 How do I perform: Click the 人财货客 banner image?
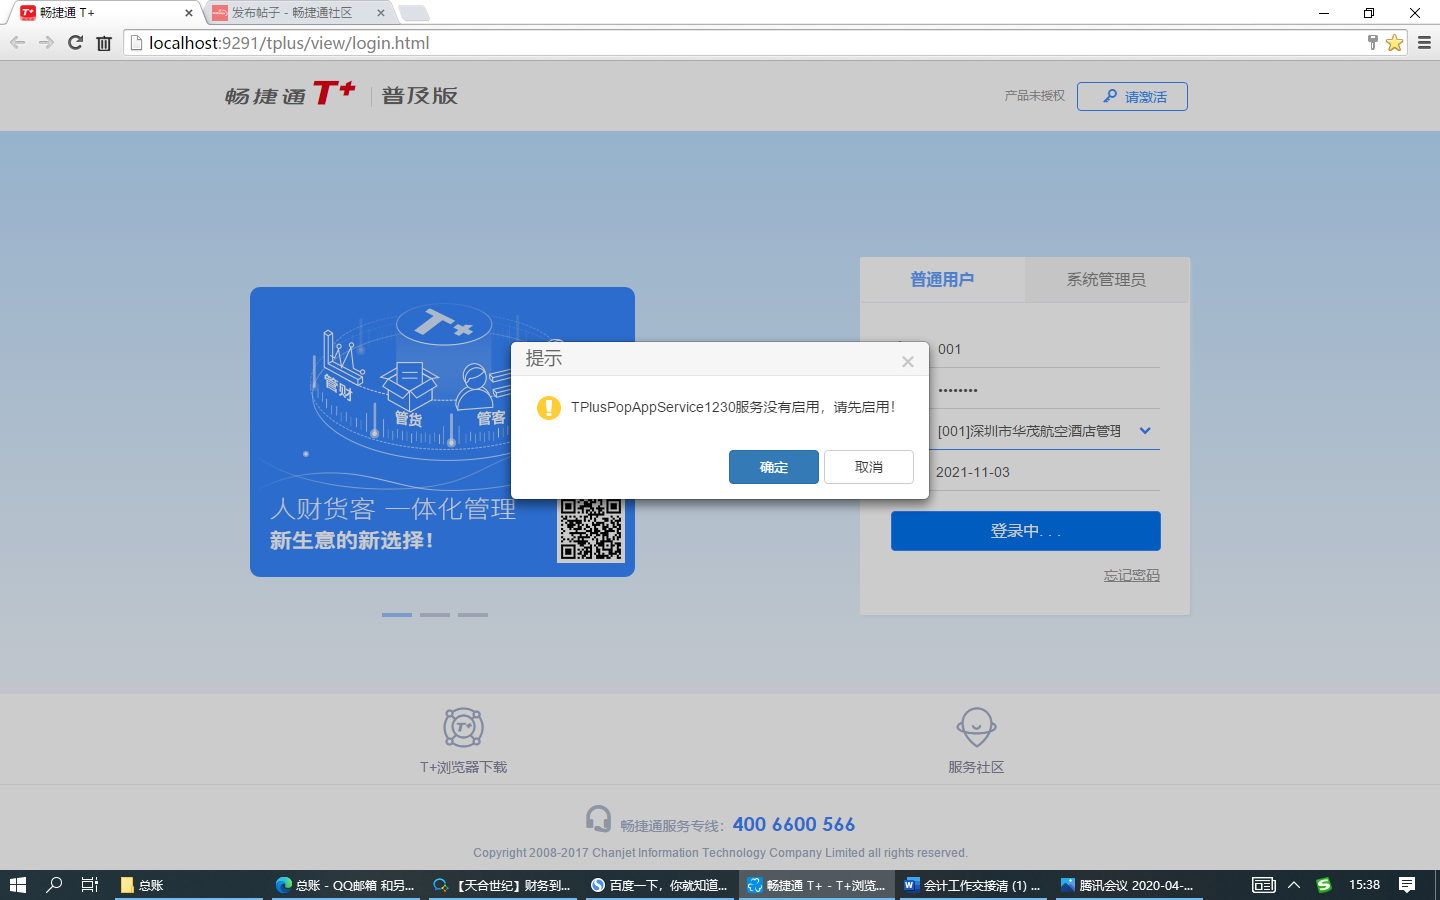442,432
